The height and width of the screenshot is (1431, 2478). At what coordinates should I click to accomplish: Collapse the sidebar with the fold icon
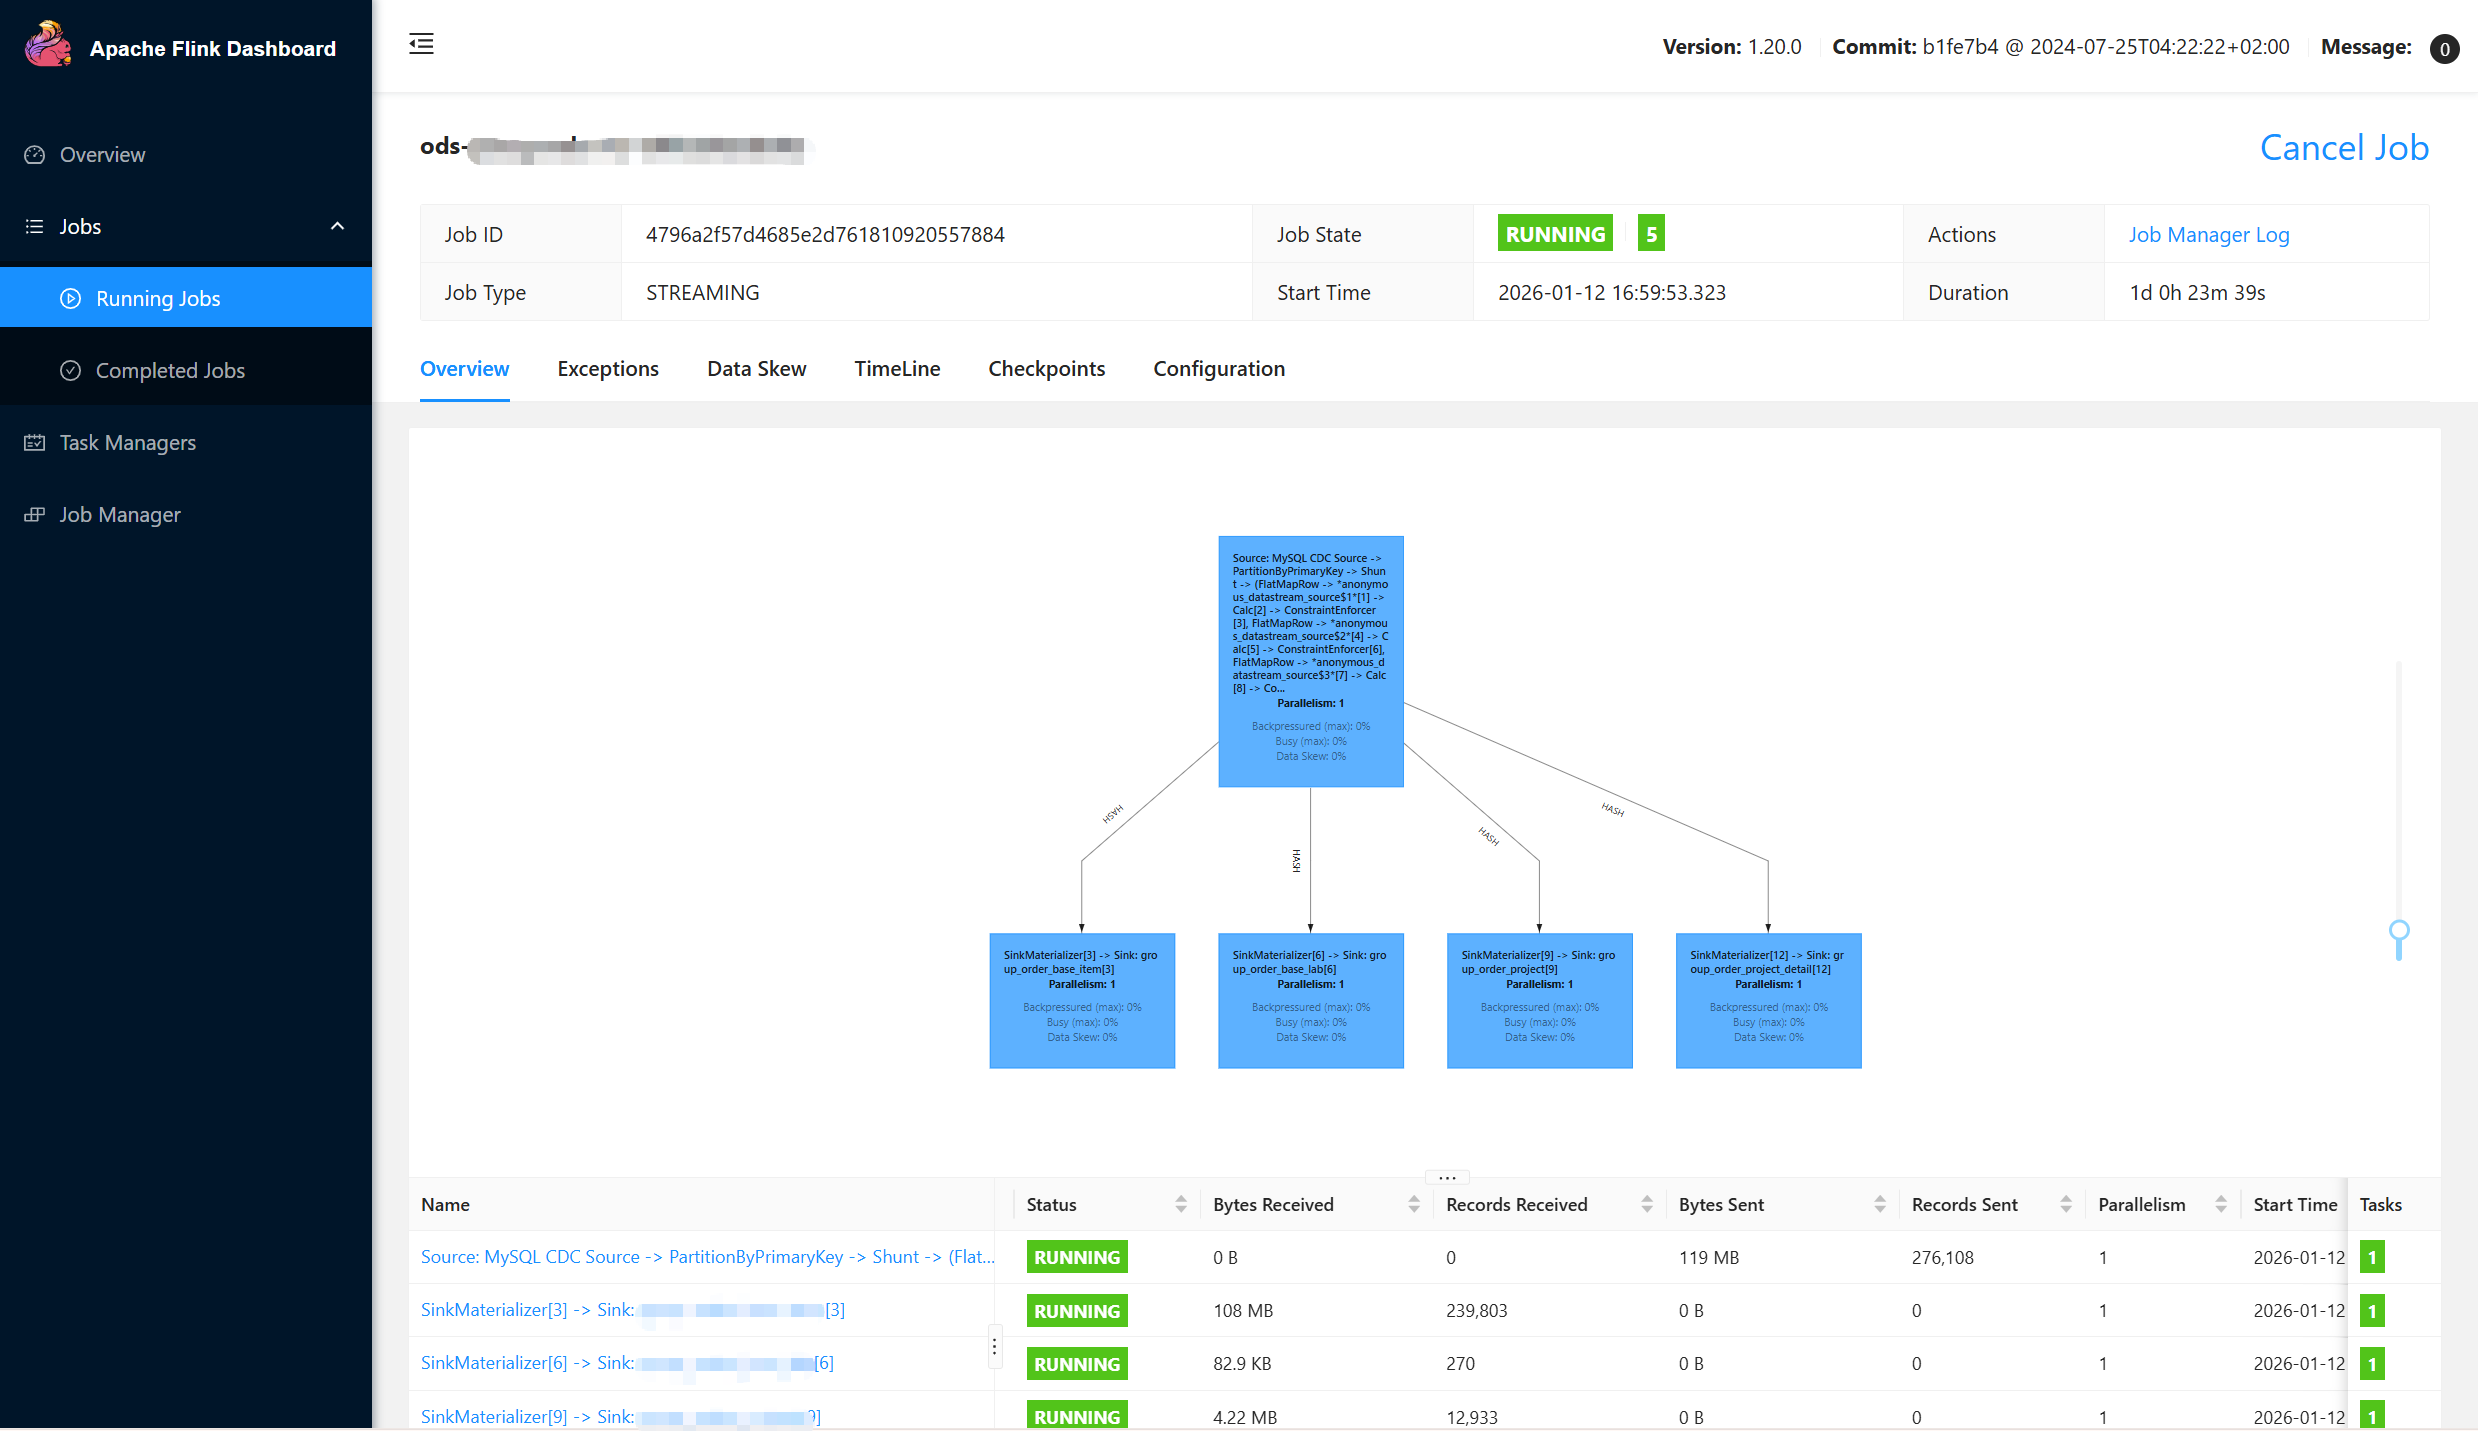pyautogui.click(x=421, y=44)
